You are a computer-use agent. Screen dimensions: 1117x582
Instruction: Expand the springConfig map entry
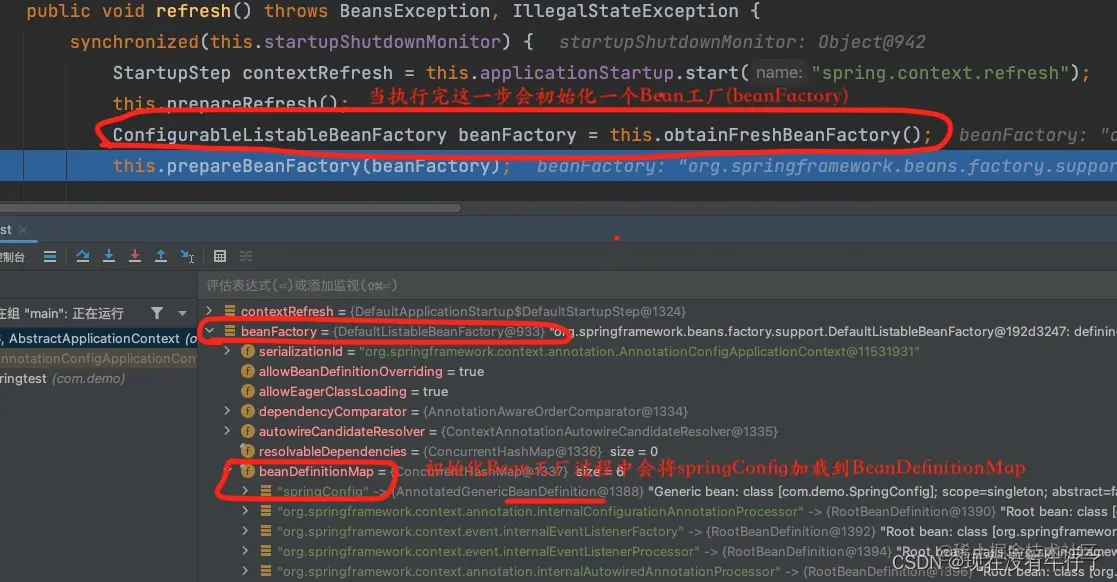(x=245, y=491)
